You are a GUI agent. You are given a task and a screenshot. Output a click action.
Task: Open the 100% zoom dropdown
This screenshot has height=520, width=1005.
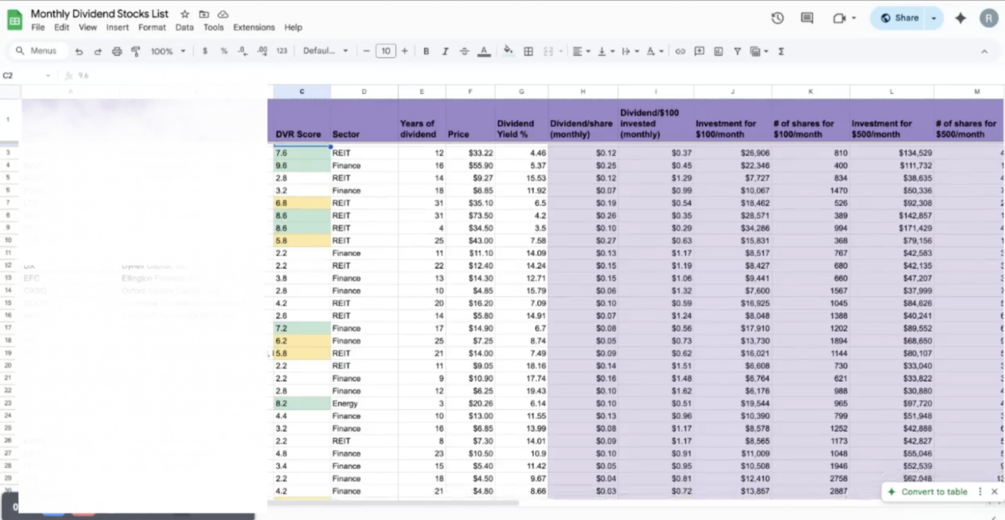click(168, 51)
